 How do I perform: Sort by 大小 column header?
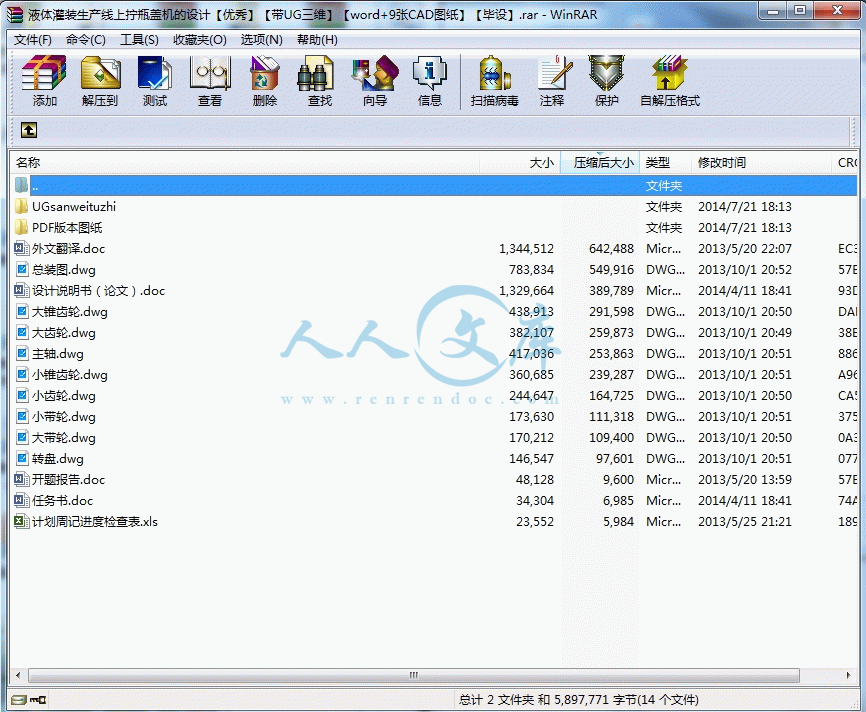520,162
